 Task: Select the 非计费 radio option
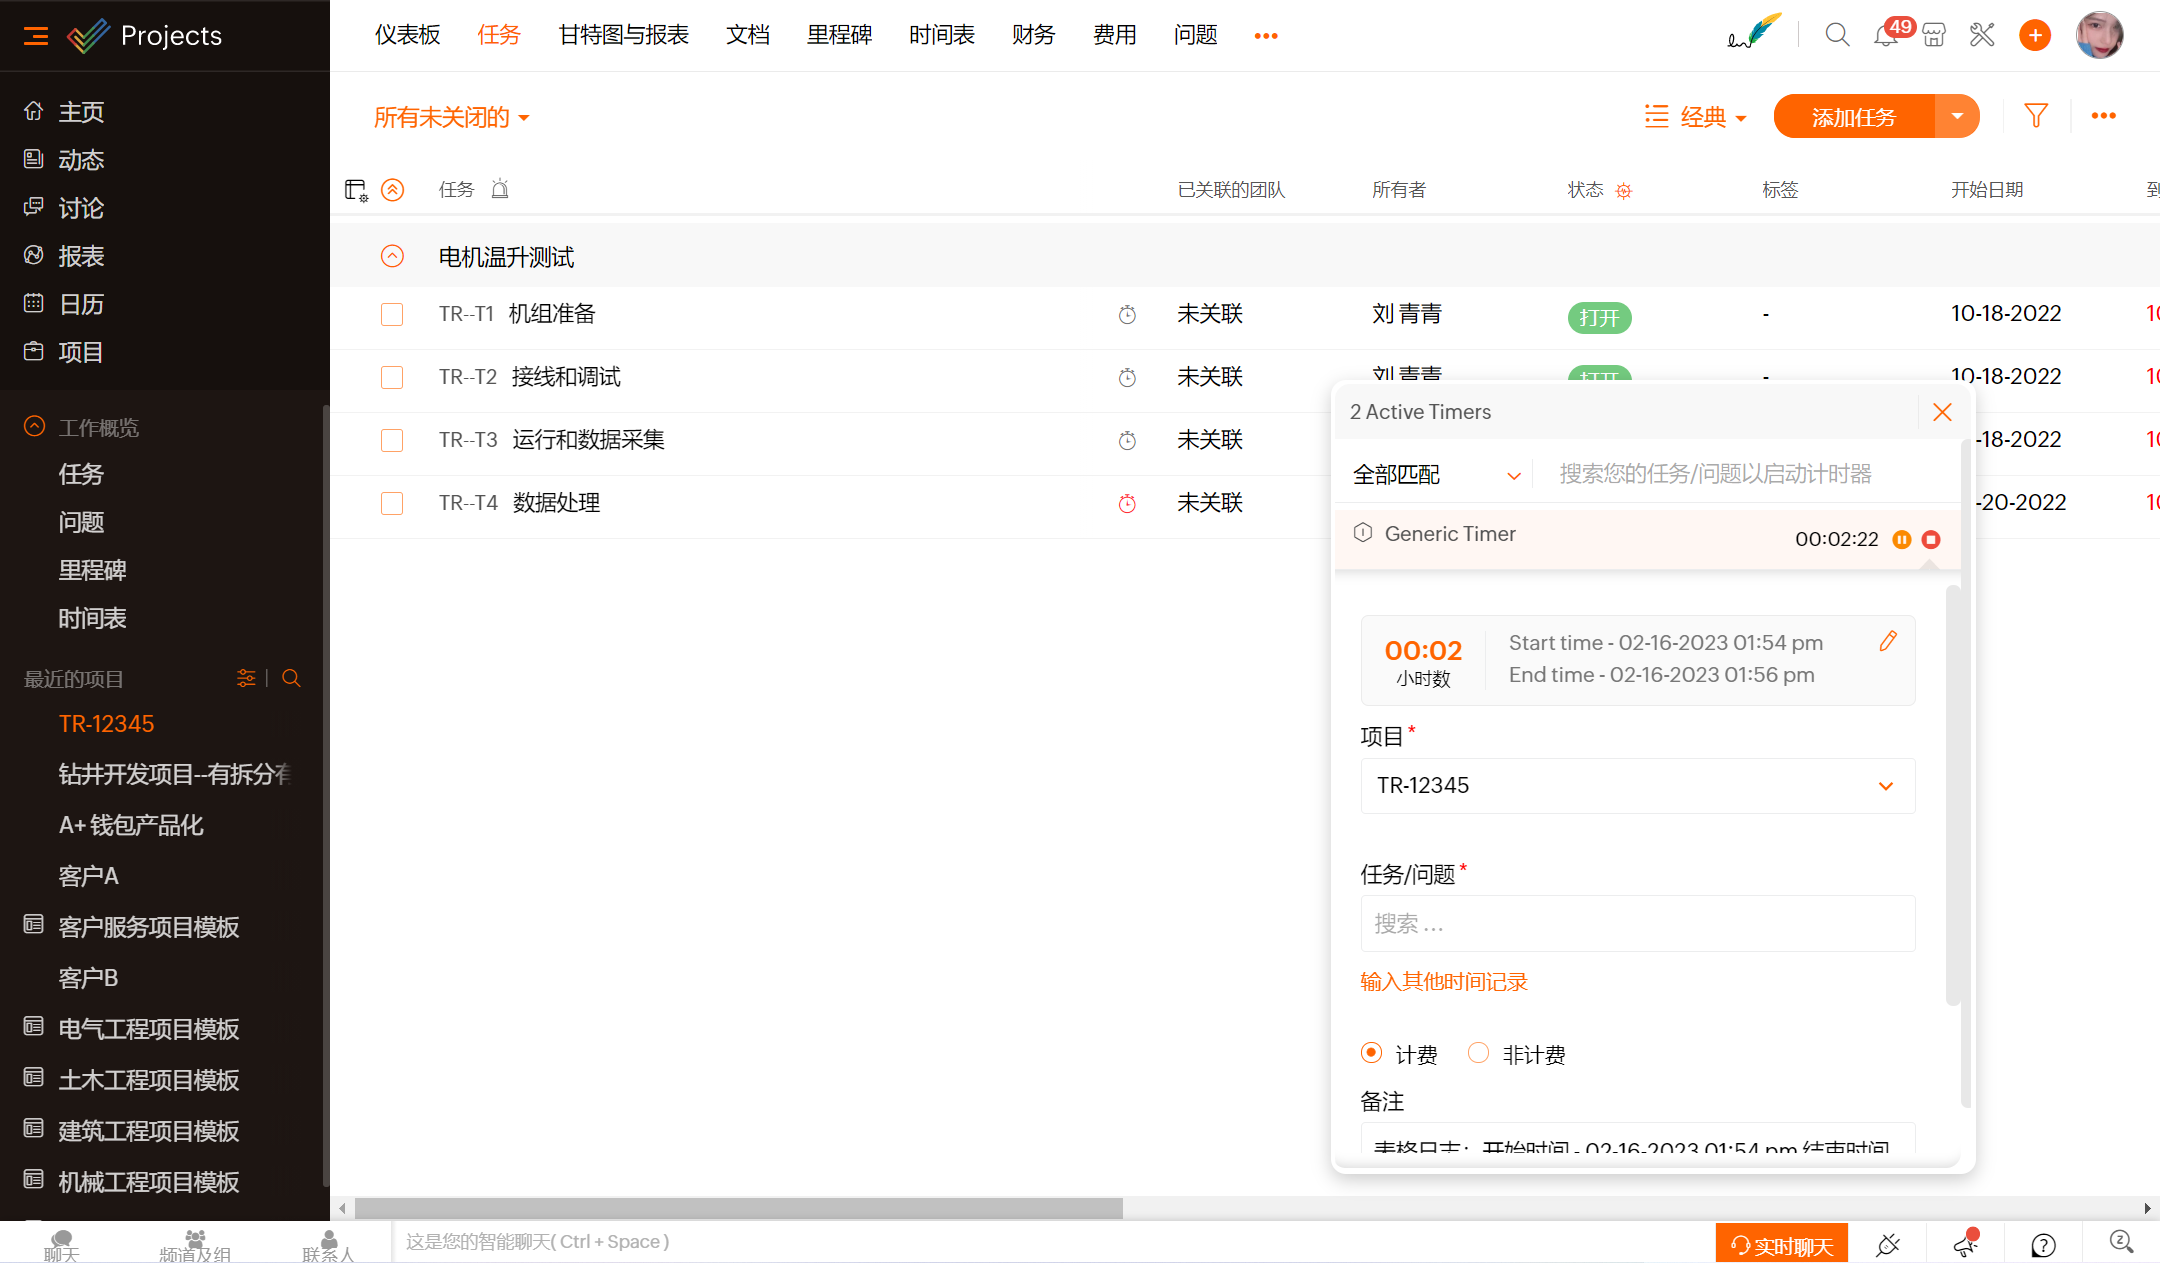[1478, 1053]
